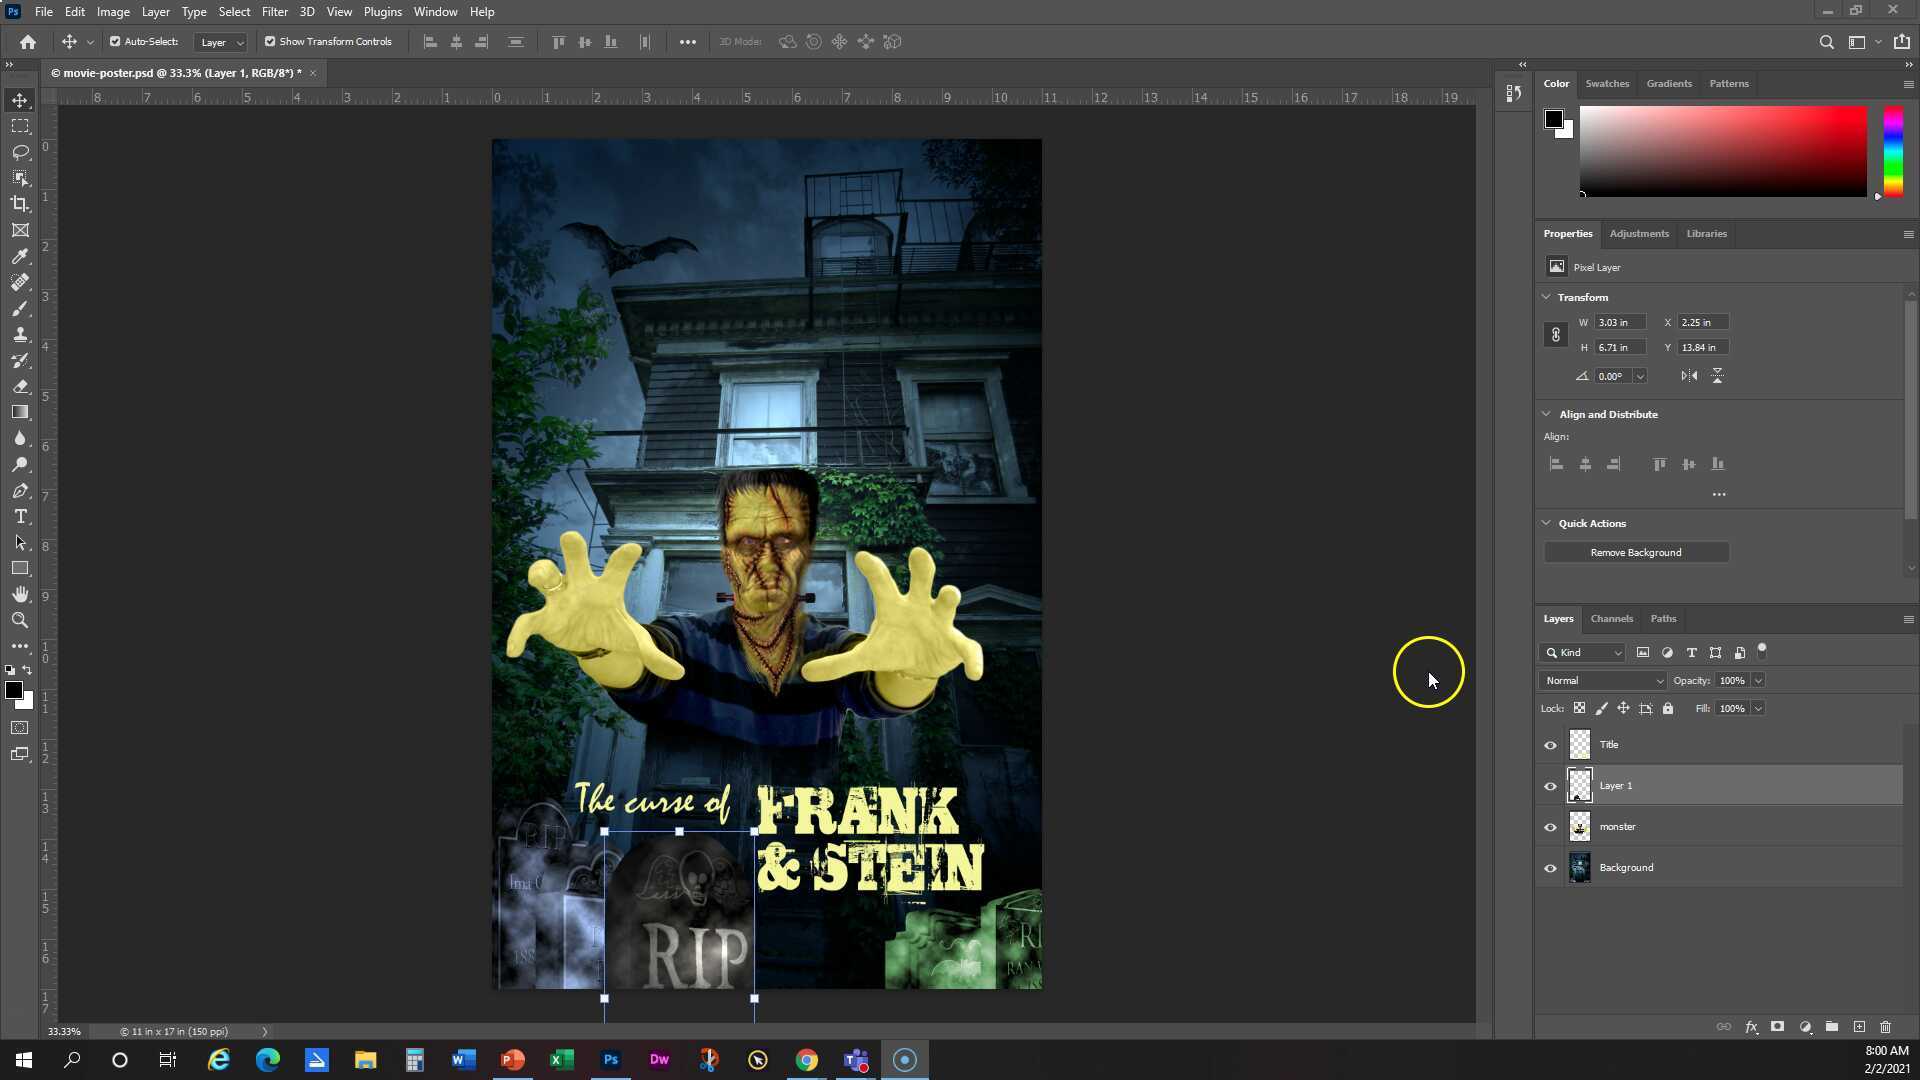Uncheck Show Transform Controls
Screen dimensions: 1920x1080
pyautogui.click(x=269, y=41)
